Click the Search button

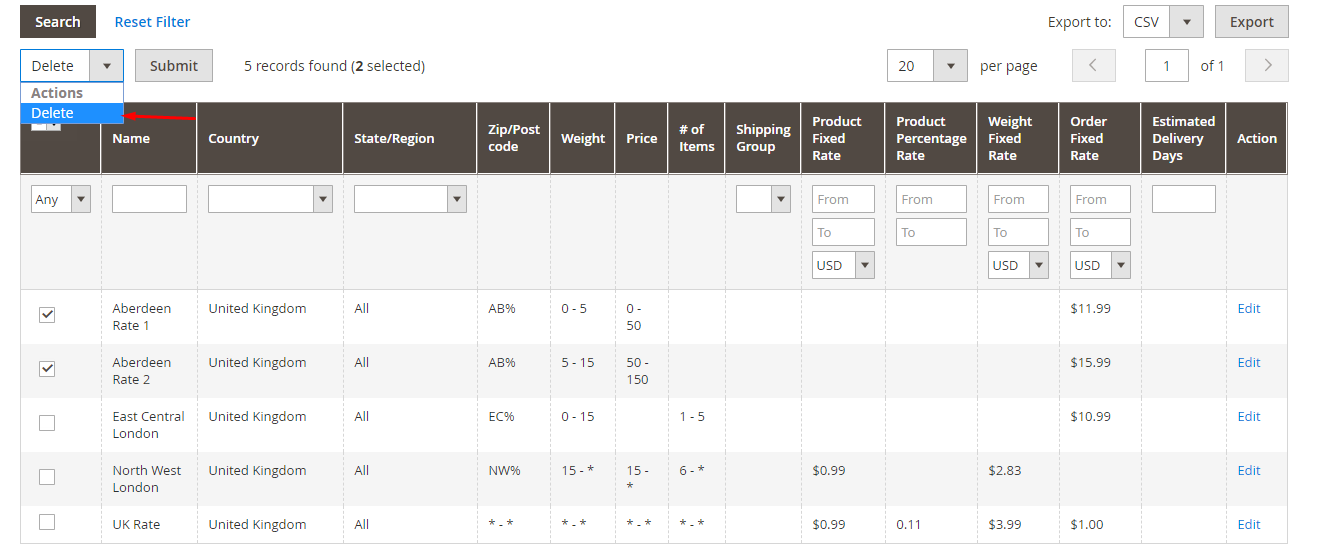tap(58, 22)
